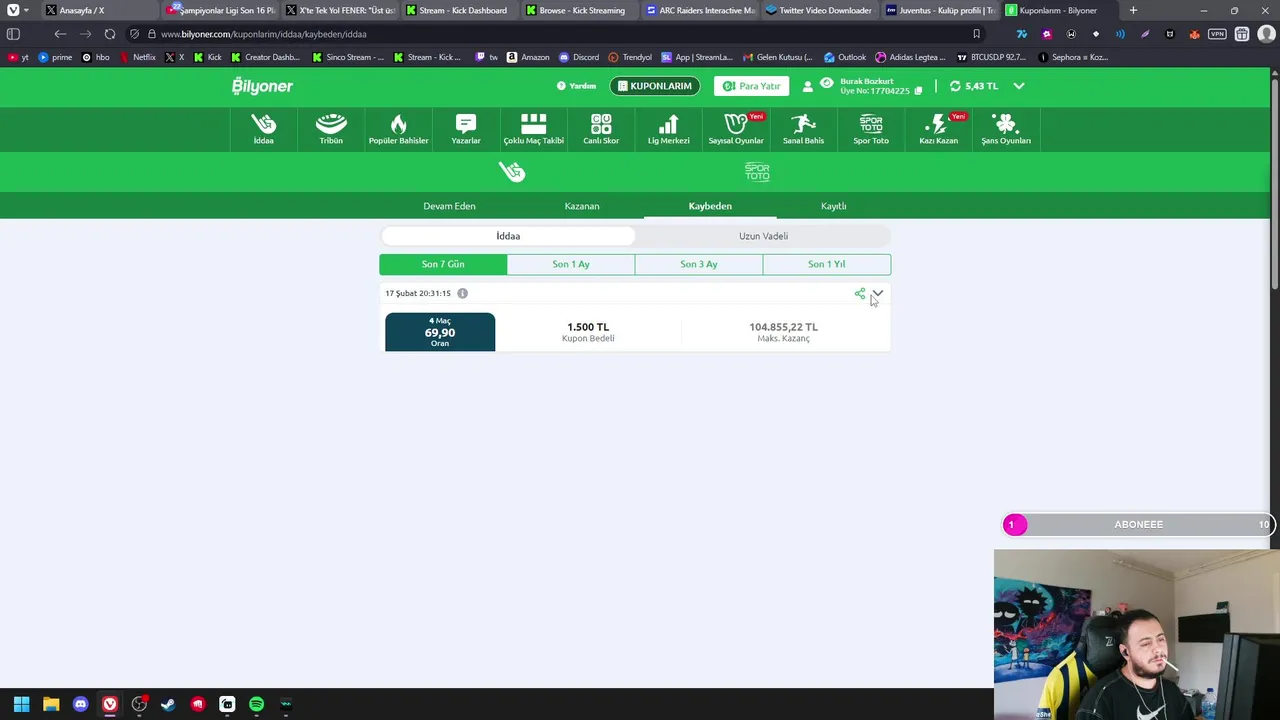The height and width of the screenshot is (720, 1280).
Task: Toggle balance visibility eye icon
Action: coord(826,82)
